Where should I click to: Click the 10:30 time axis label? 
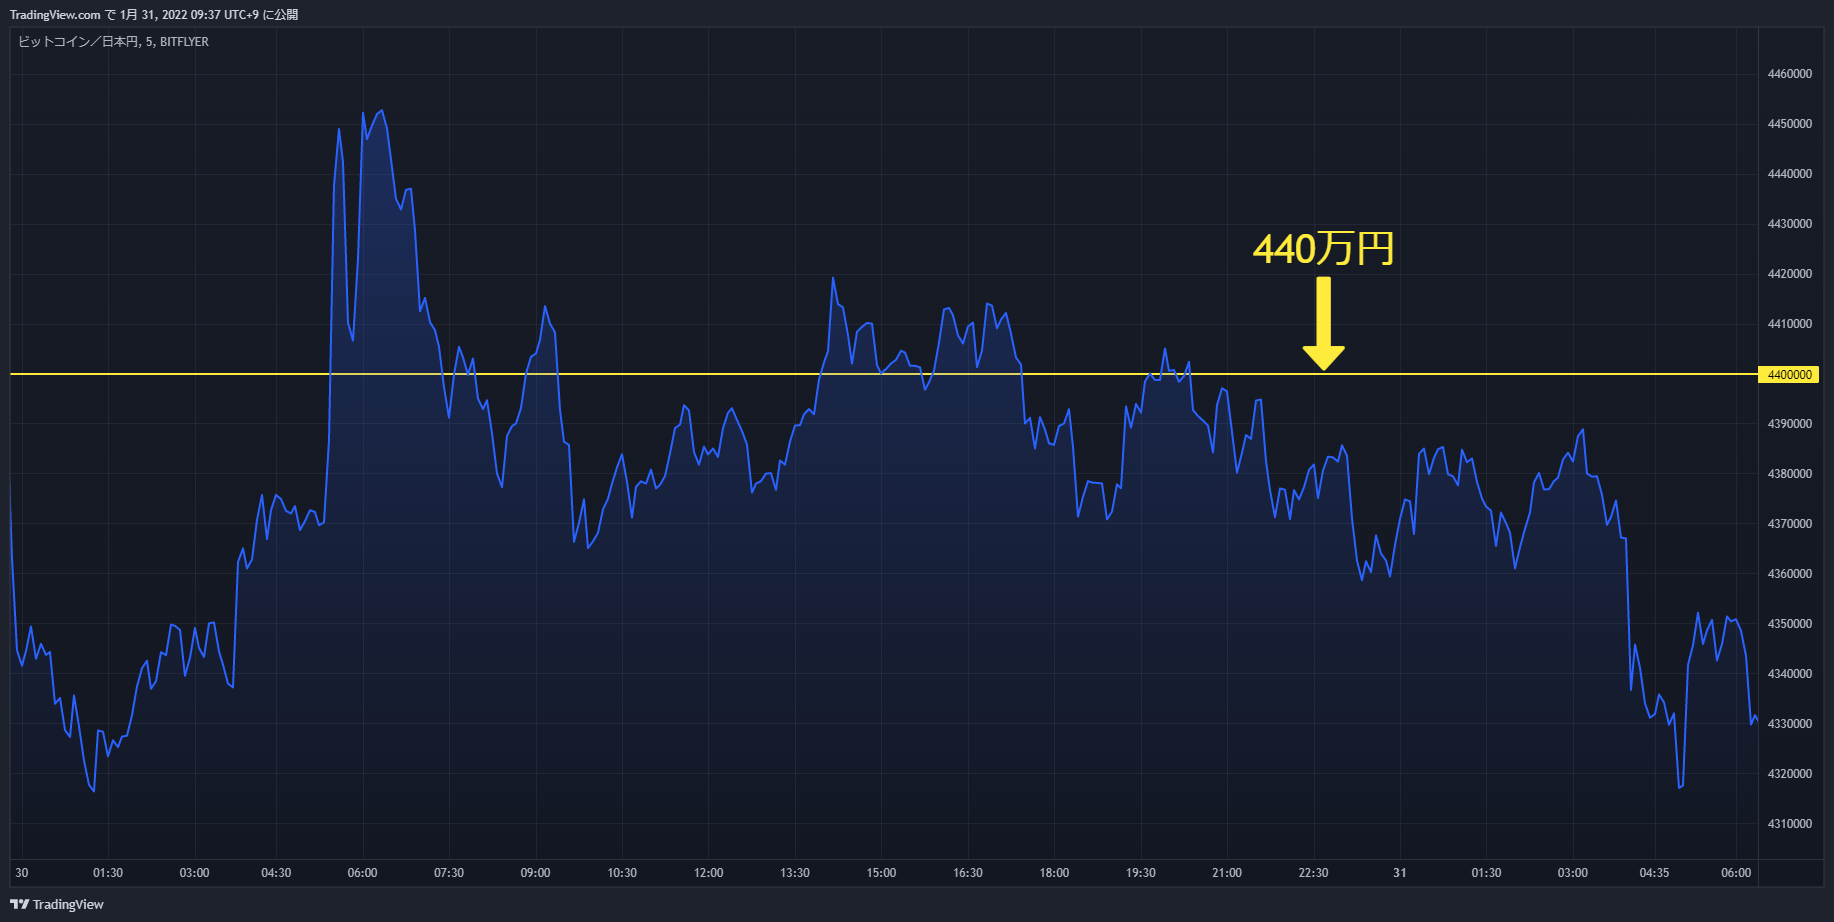tap(622, 873)
